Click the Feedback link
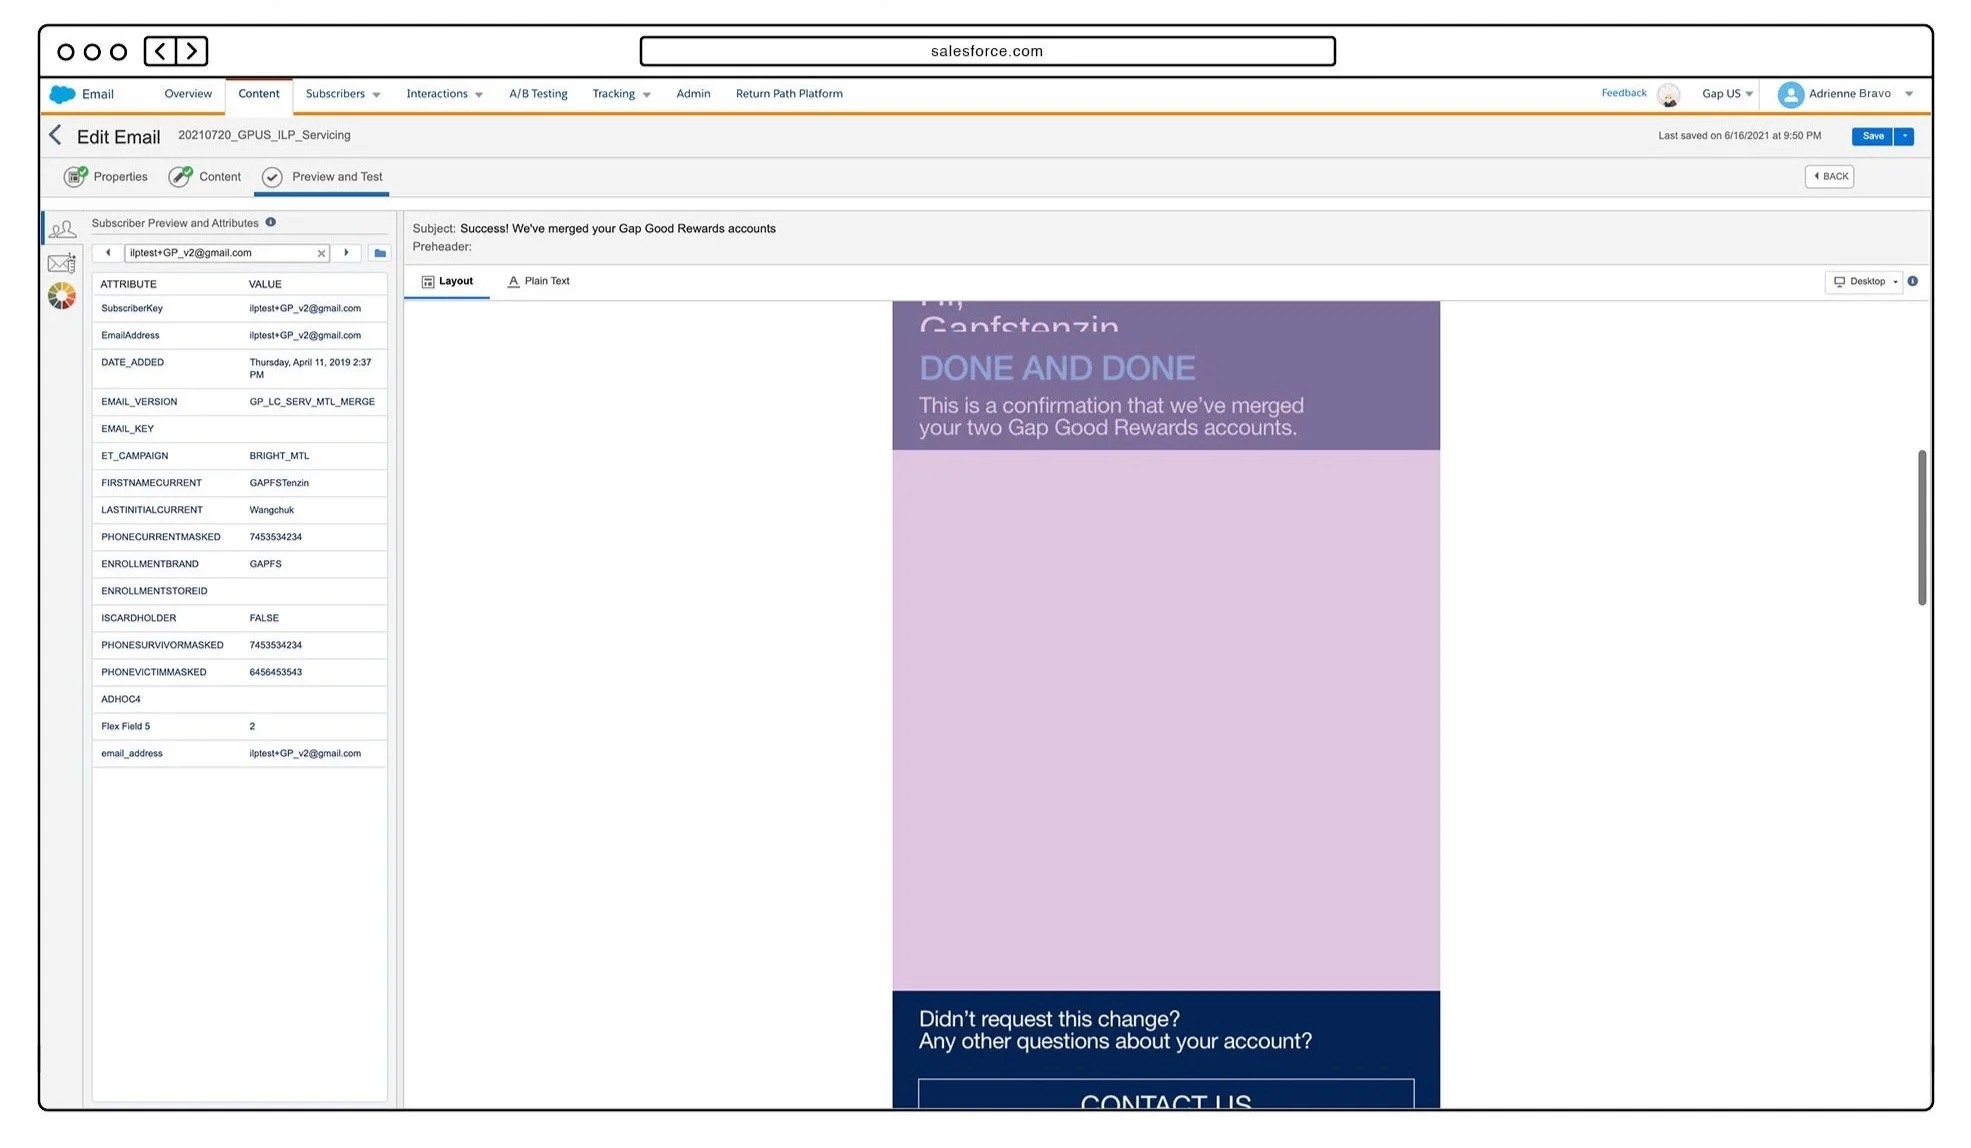Screen dimensions: 1971x1148 1624,93
